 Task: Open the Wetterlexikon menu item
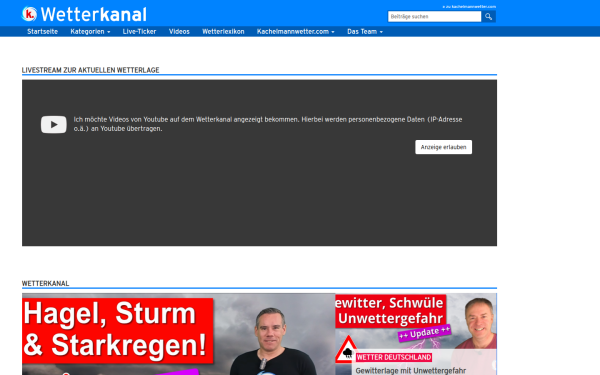[x=223, y=31]
